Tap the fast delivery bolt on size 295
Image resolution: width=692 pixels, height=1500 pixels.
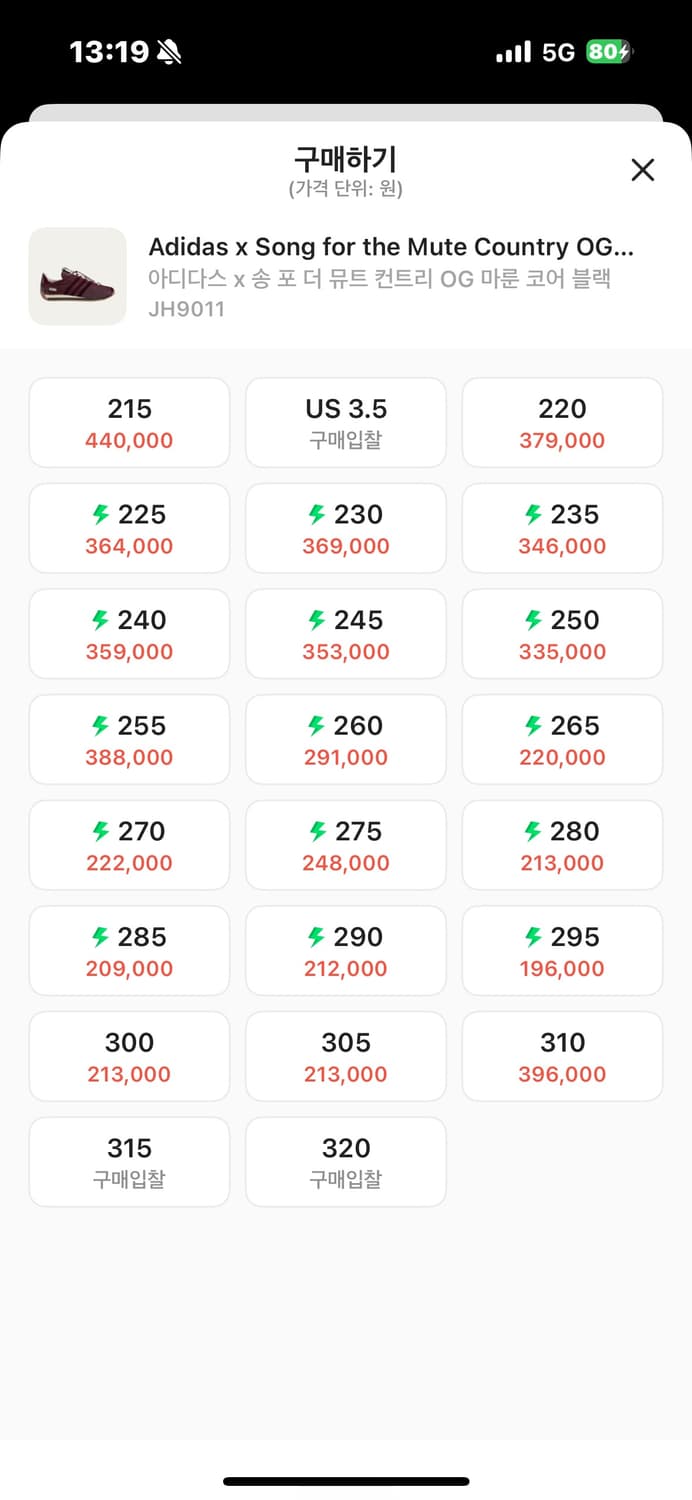click(x=533, y=938)
